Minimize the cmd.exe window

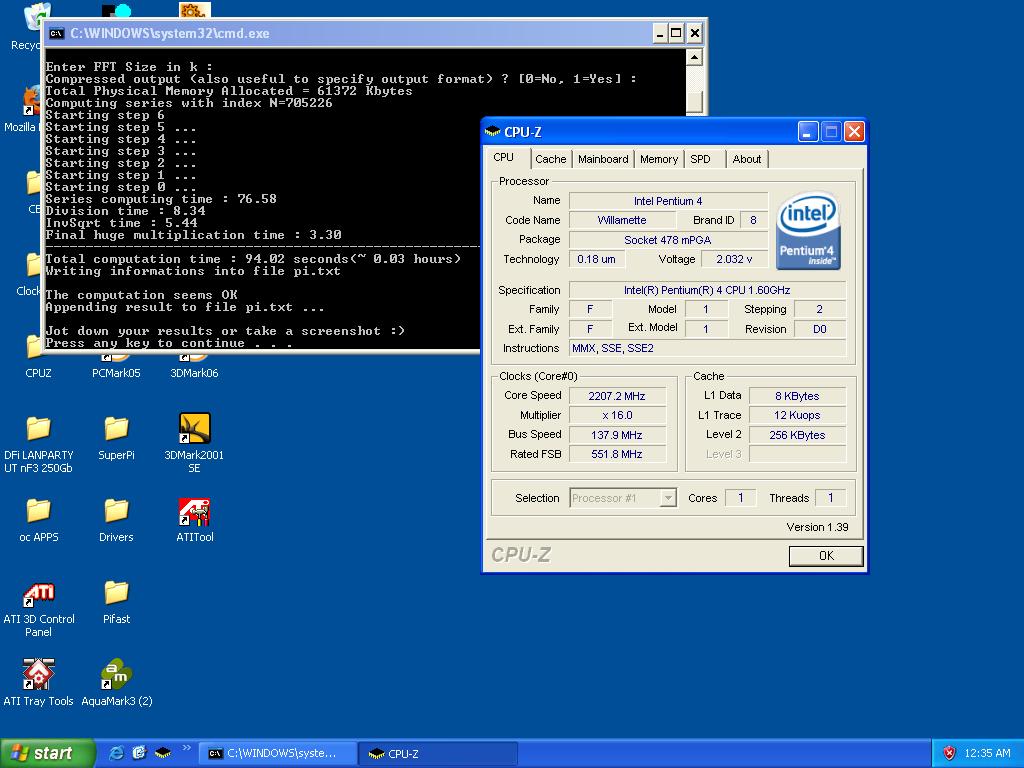click(660, 33)
